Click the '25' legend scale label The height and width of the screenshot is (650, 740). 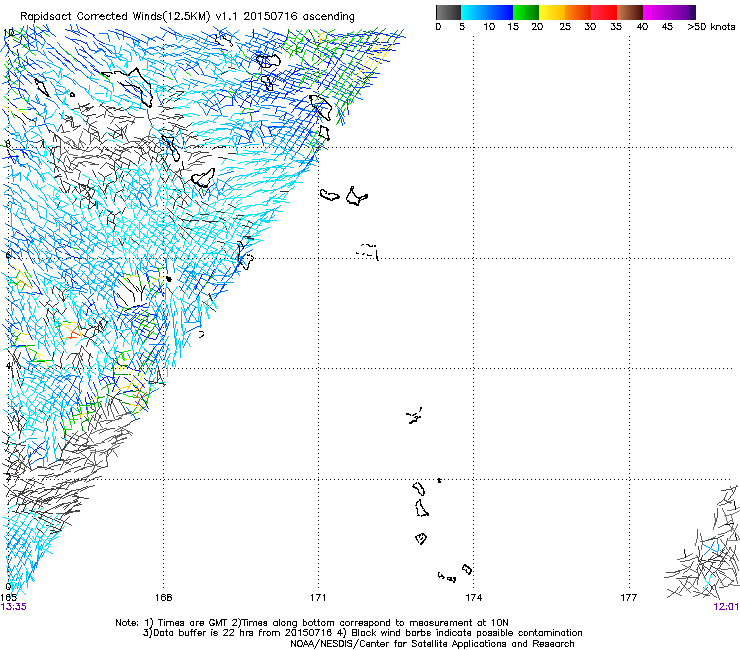565,27
